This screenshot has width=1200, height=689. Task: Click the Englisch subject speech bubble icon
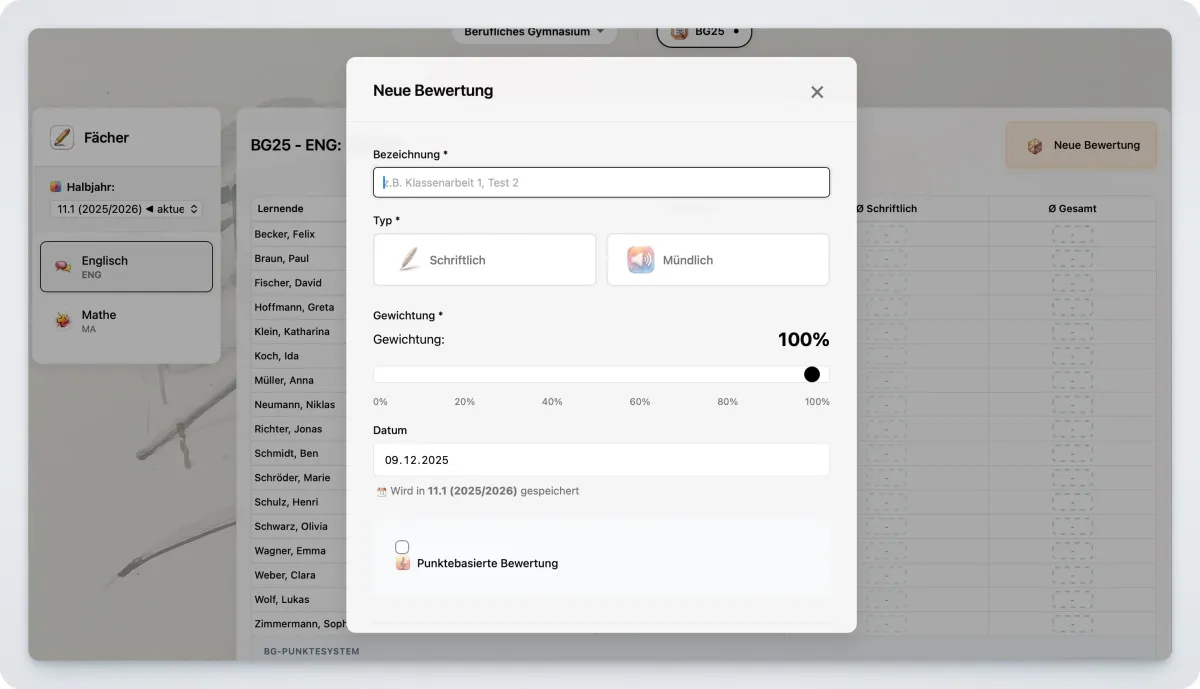point(62,267)
